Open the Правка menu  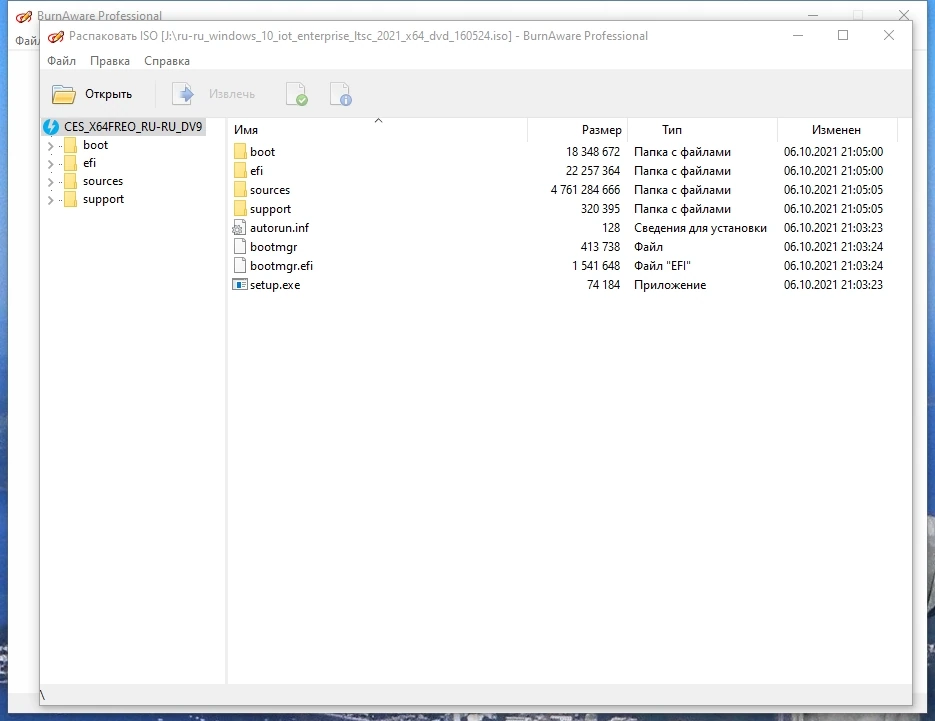[x=110, y=61]
